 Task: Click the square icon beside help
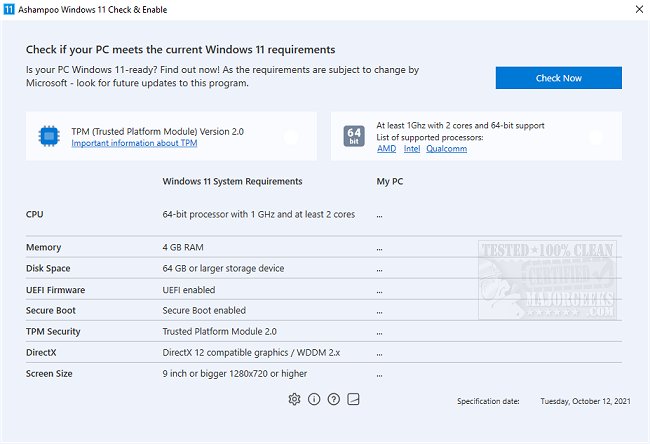pyautogui.click(x=353, y=399)
